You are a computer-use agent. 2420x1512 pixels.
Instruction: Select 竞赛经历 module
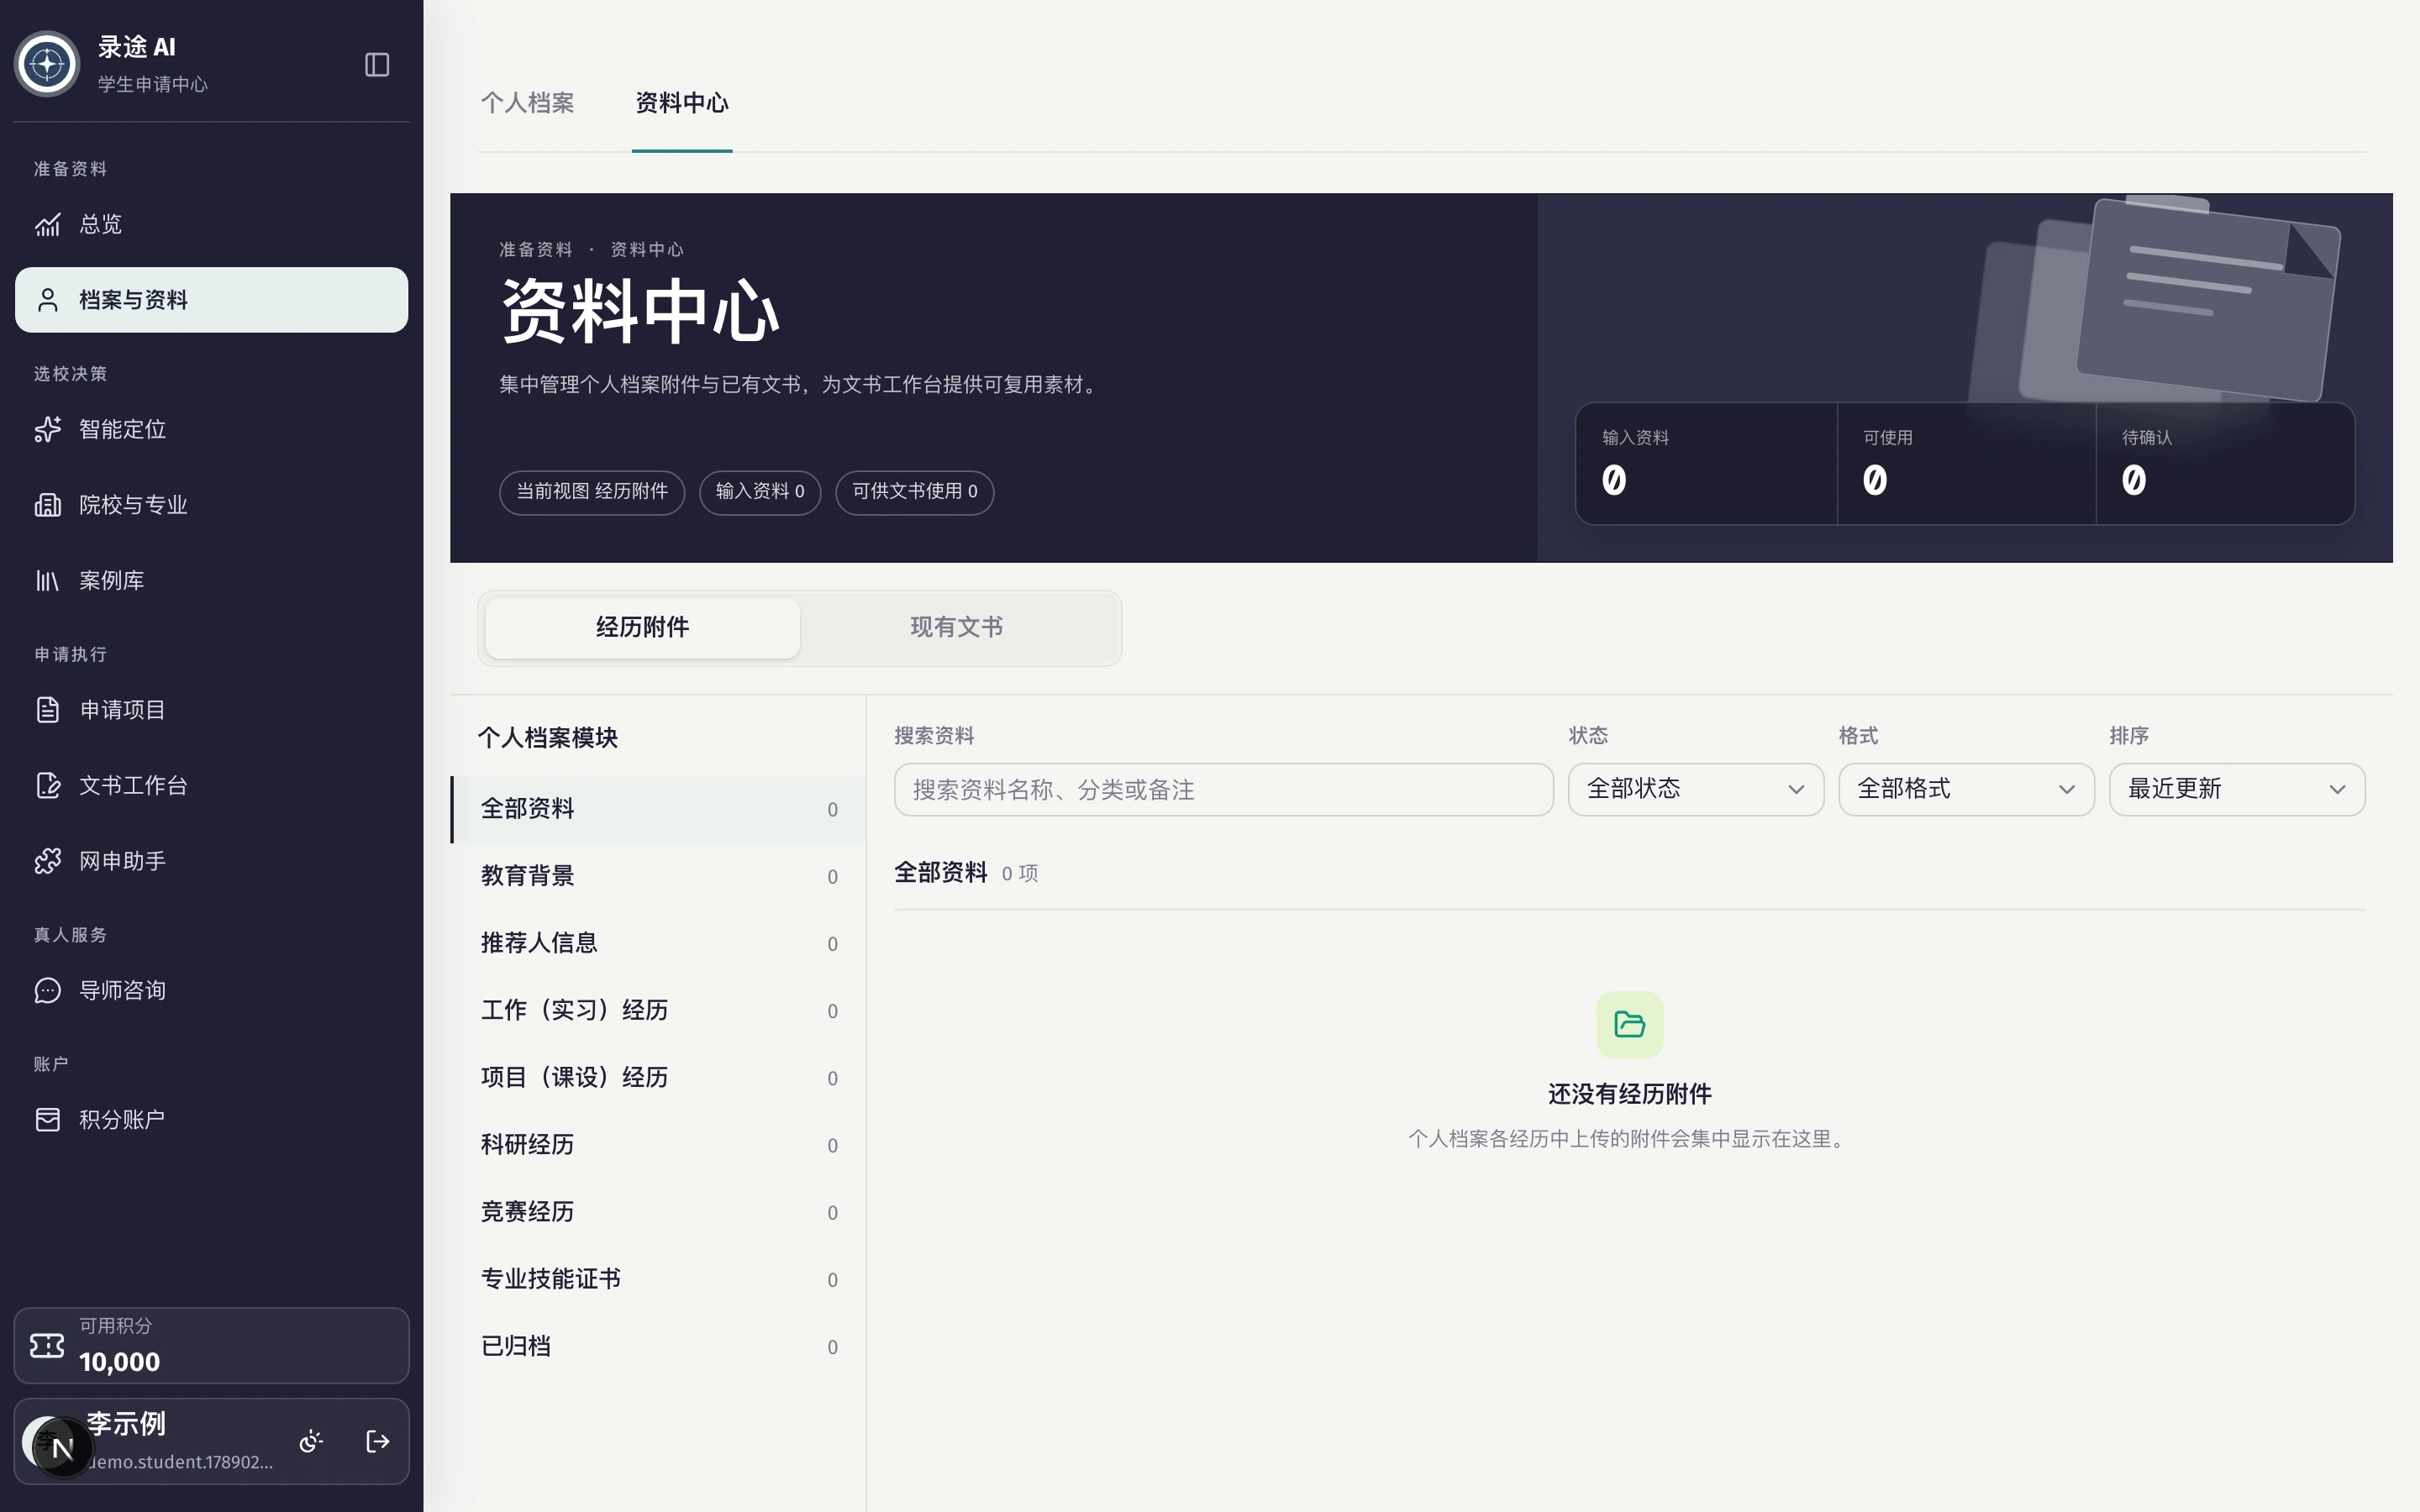659,1212
